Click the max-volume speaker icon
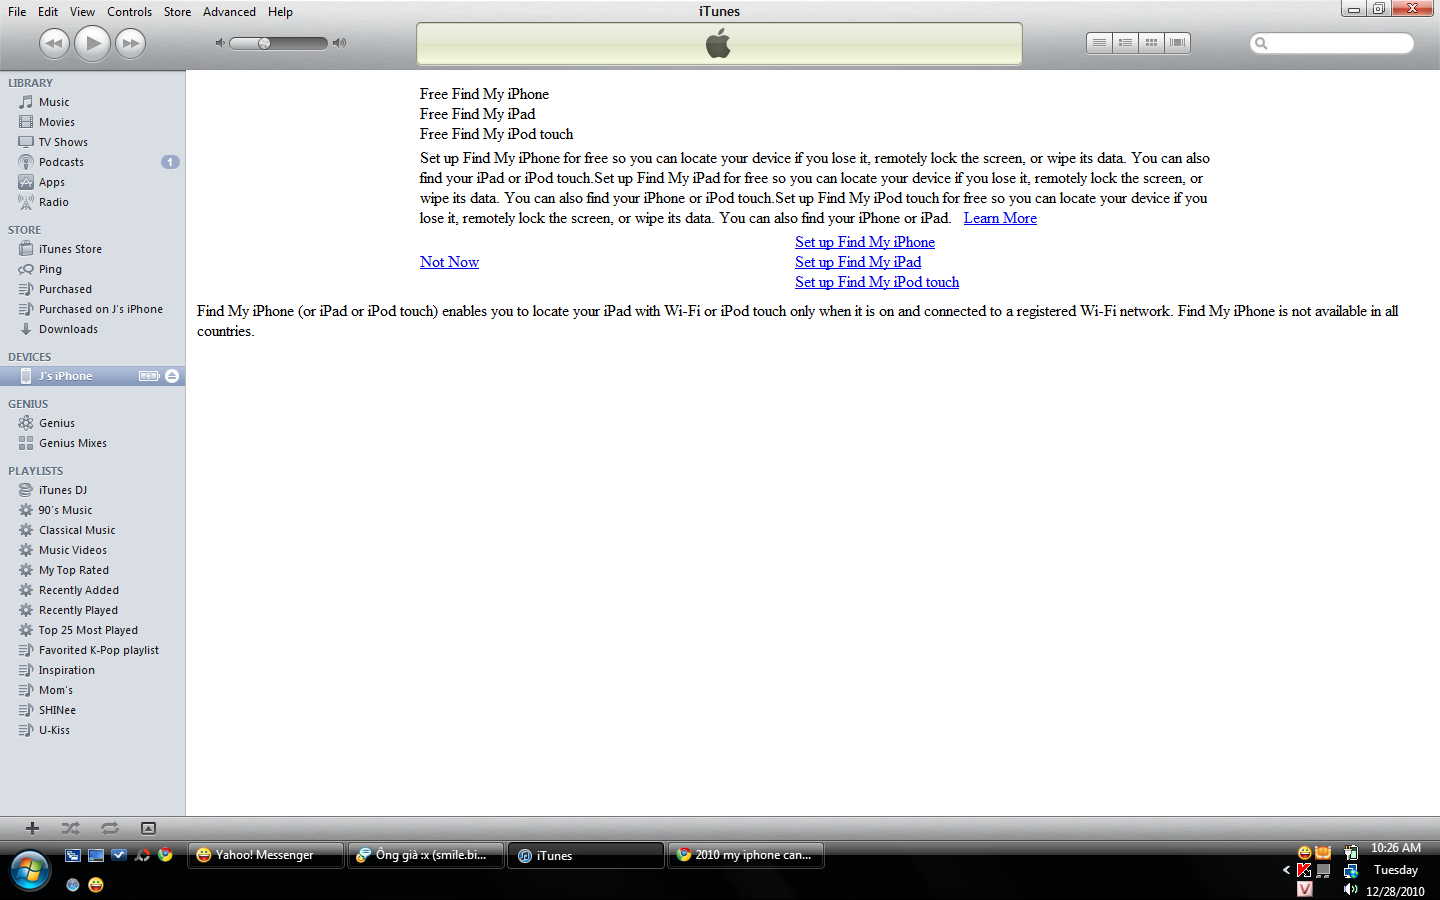 pyautogui.click(x=340, y=43)
